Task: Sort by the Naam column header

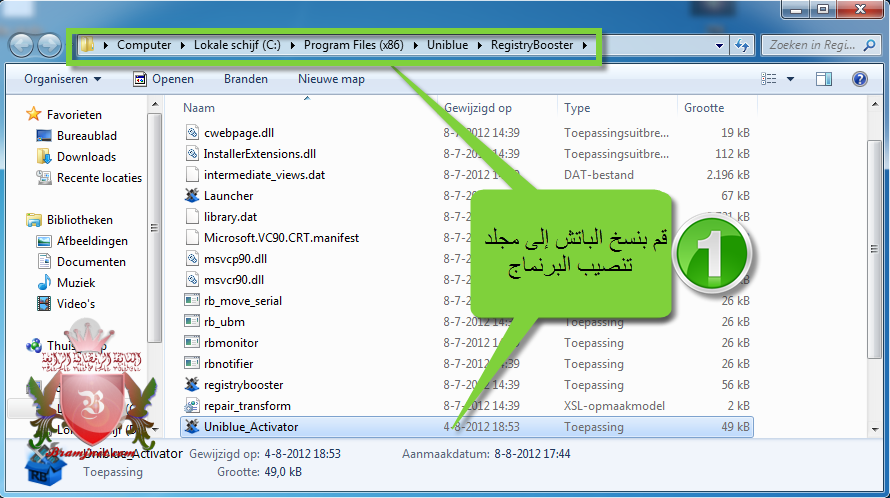Action: [x=199, y=108]
